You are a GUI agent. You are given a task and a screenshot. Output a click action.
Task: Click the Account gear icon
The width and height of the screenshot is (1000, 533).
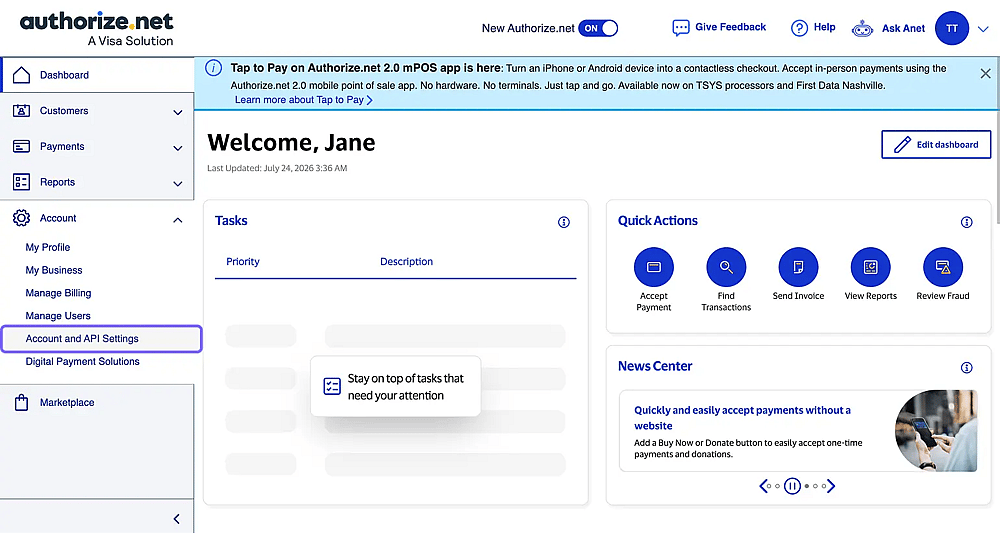[x=21, y=218]
